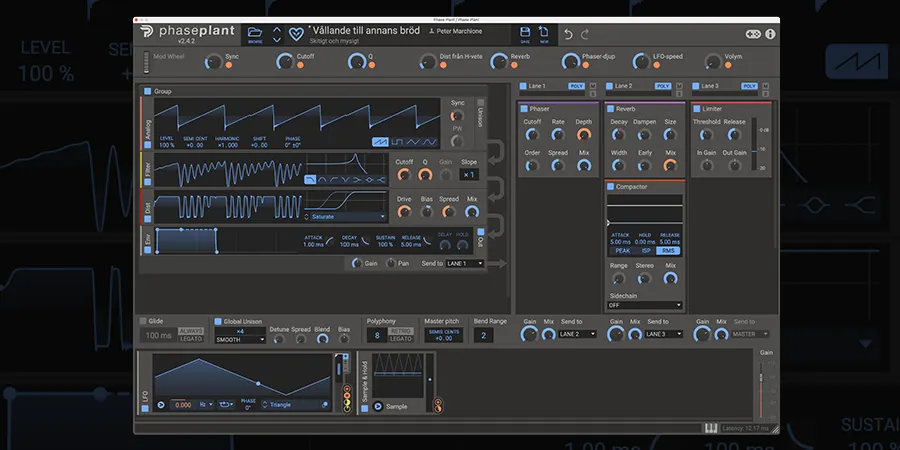This screenshot has width=900, height=450.
Task: Click the master Gain fader
Action: coord(762,389)
